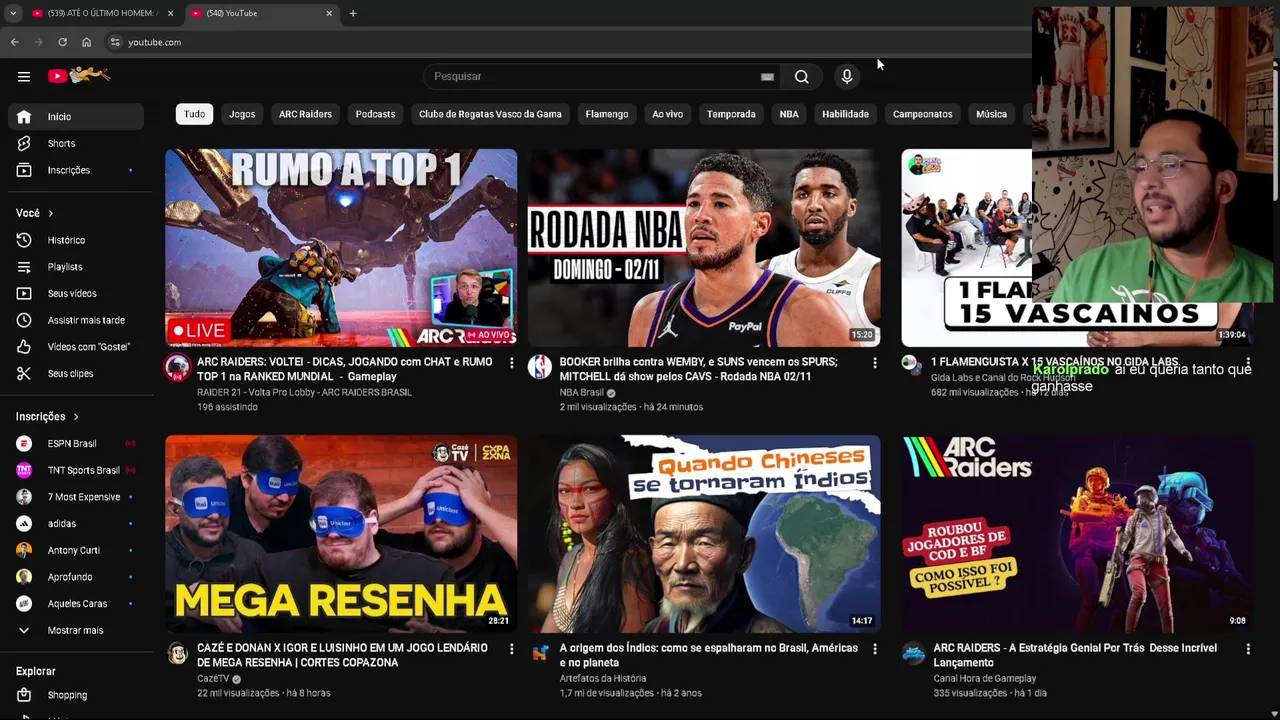Select the Jogos filter chip
This screenshot has width=1280, height=720.
242,114
